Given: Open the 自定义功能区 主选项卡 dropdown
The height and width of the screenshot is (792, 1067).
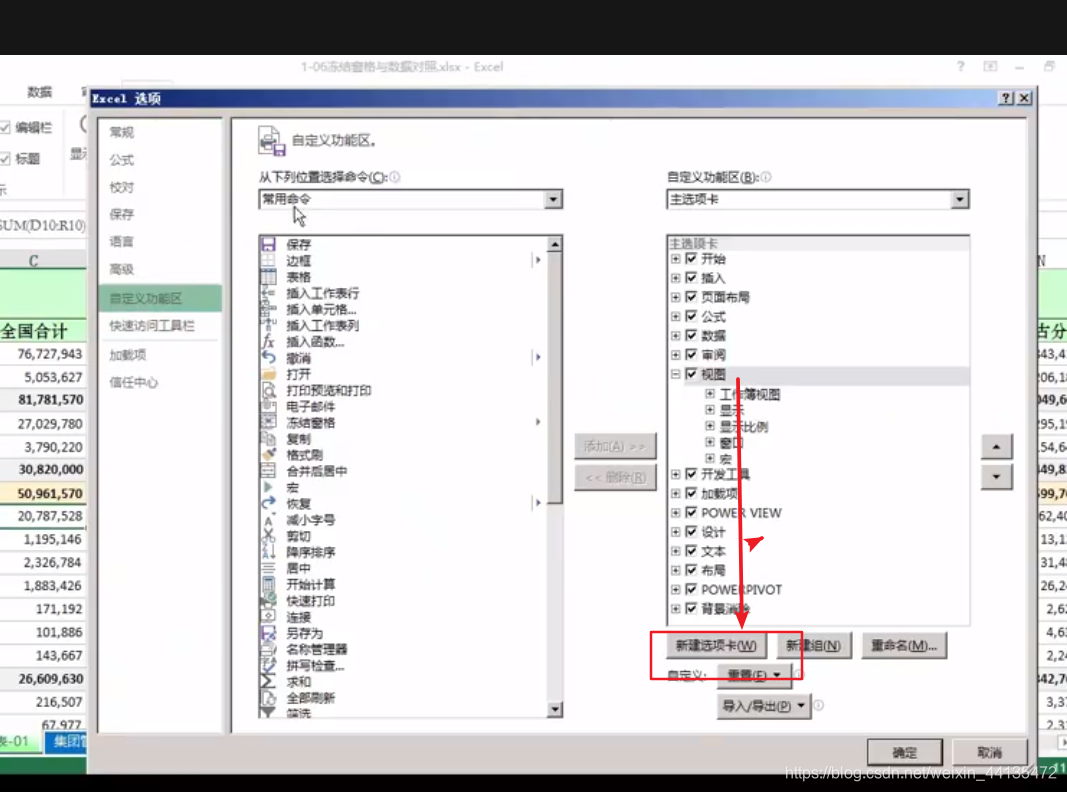Looking at the screenshot, I should [960, 199].
